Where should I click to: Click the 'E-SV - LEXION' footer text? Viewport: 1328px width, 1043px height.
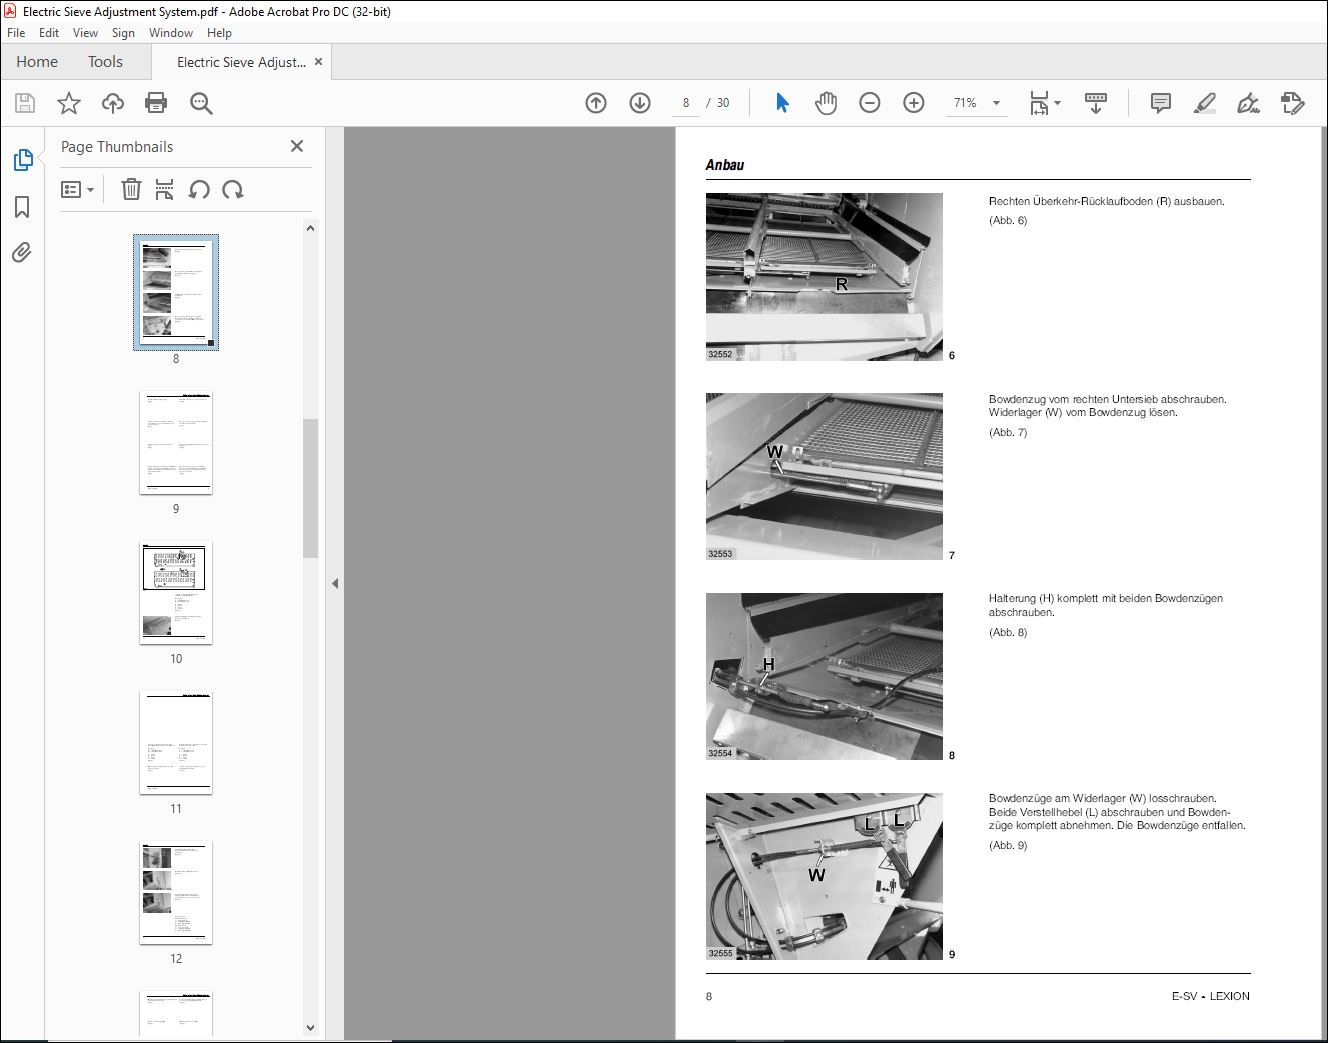1210,996
